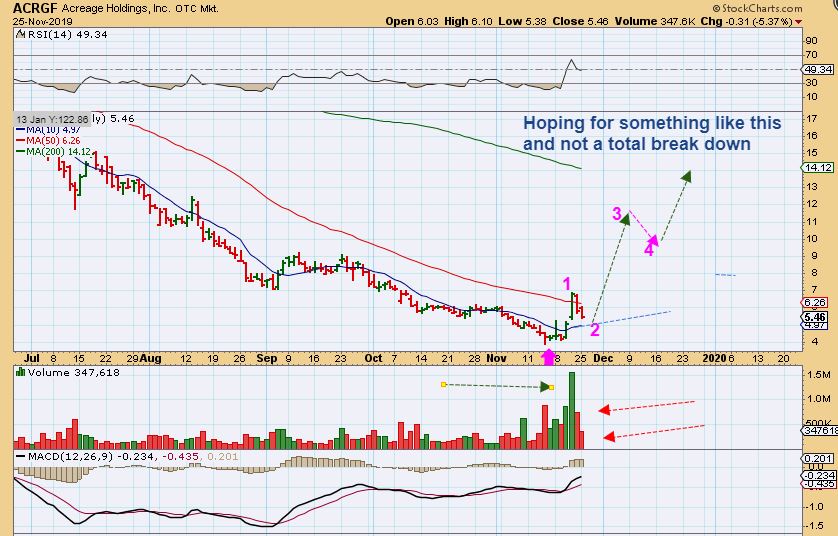Click the Acreage Holdings, Inc. company name
The width and height of the screenshot is (838, 536).
click(x=116, y=9)
